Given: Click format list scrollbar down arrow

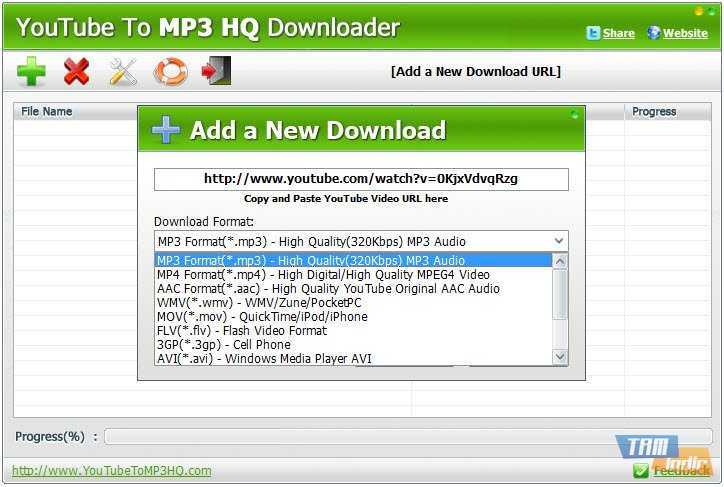Looking at the screenshot, I should [560, 356].
